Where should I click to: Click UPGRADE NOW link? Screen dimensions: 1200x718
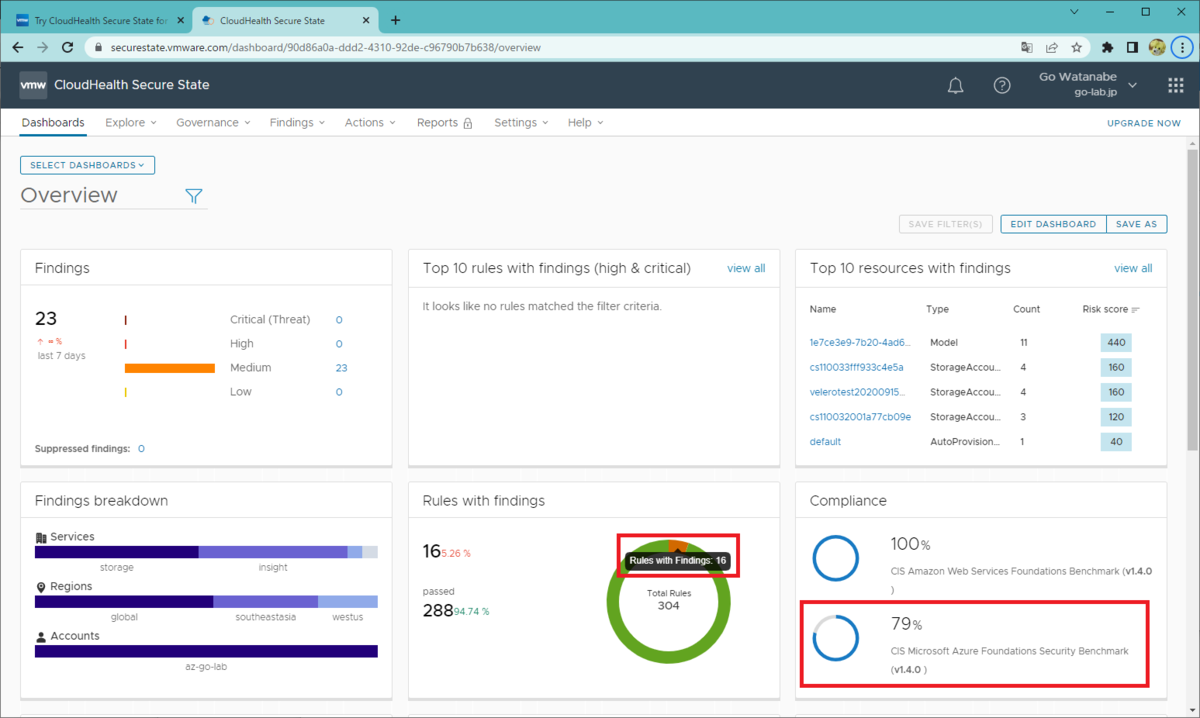pos(1144,123)
